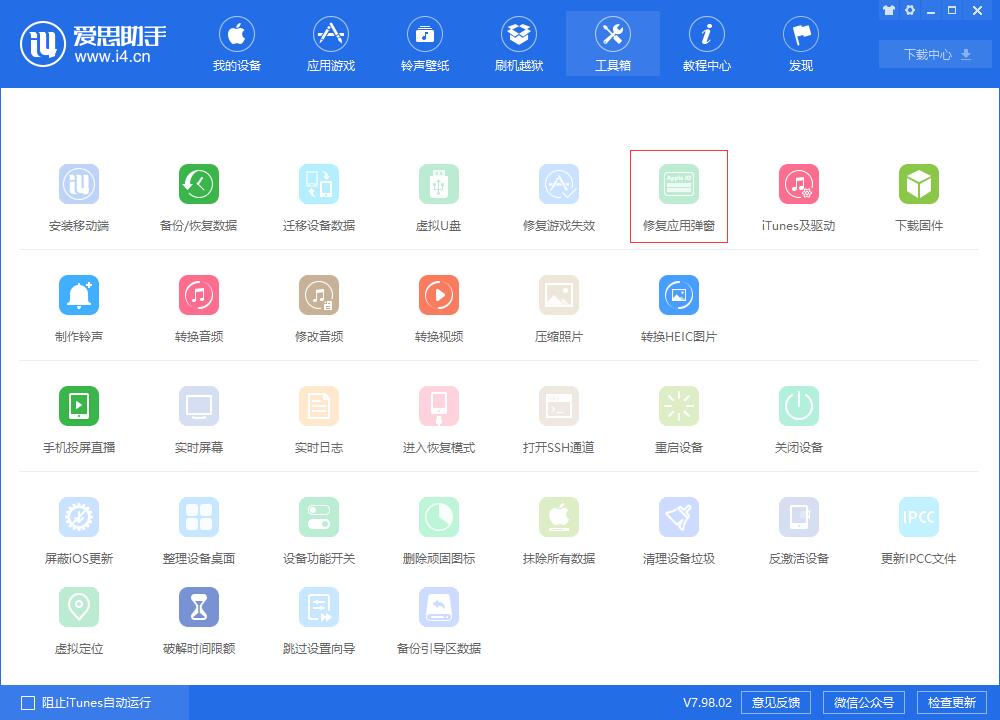Screen dimensions: 1000x720
Task: Start 手机投屏直播 screen mirroring
Action: click(x=79, y=417)
